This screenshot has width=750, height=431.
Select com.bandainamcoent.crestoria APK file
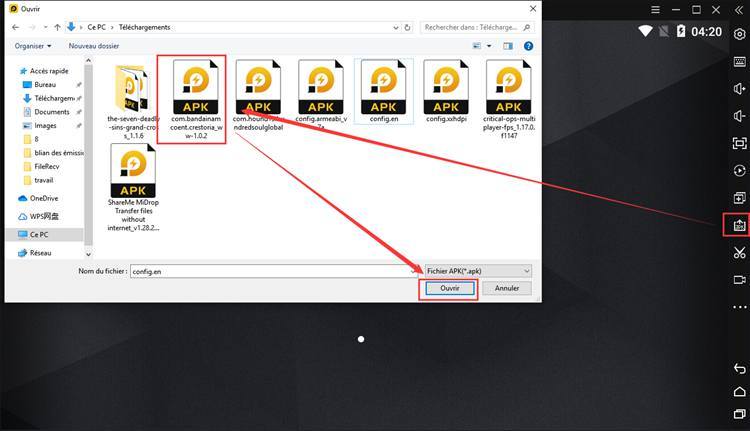[196, 99]
